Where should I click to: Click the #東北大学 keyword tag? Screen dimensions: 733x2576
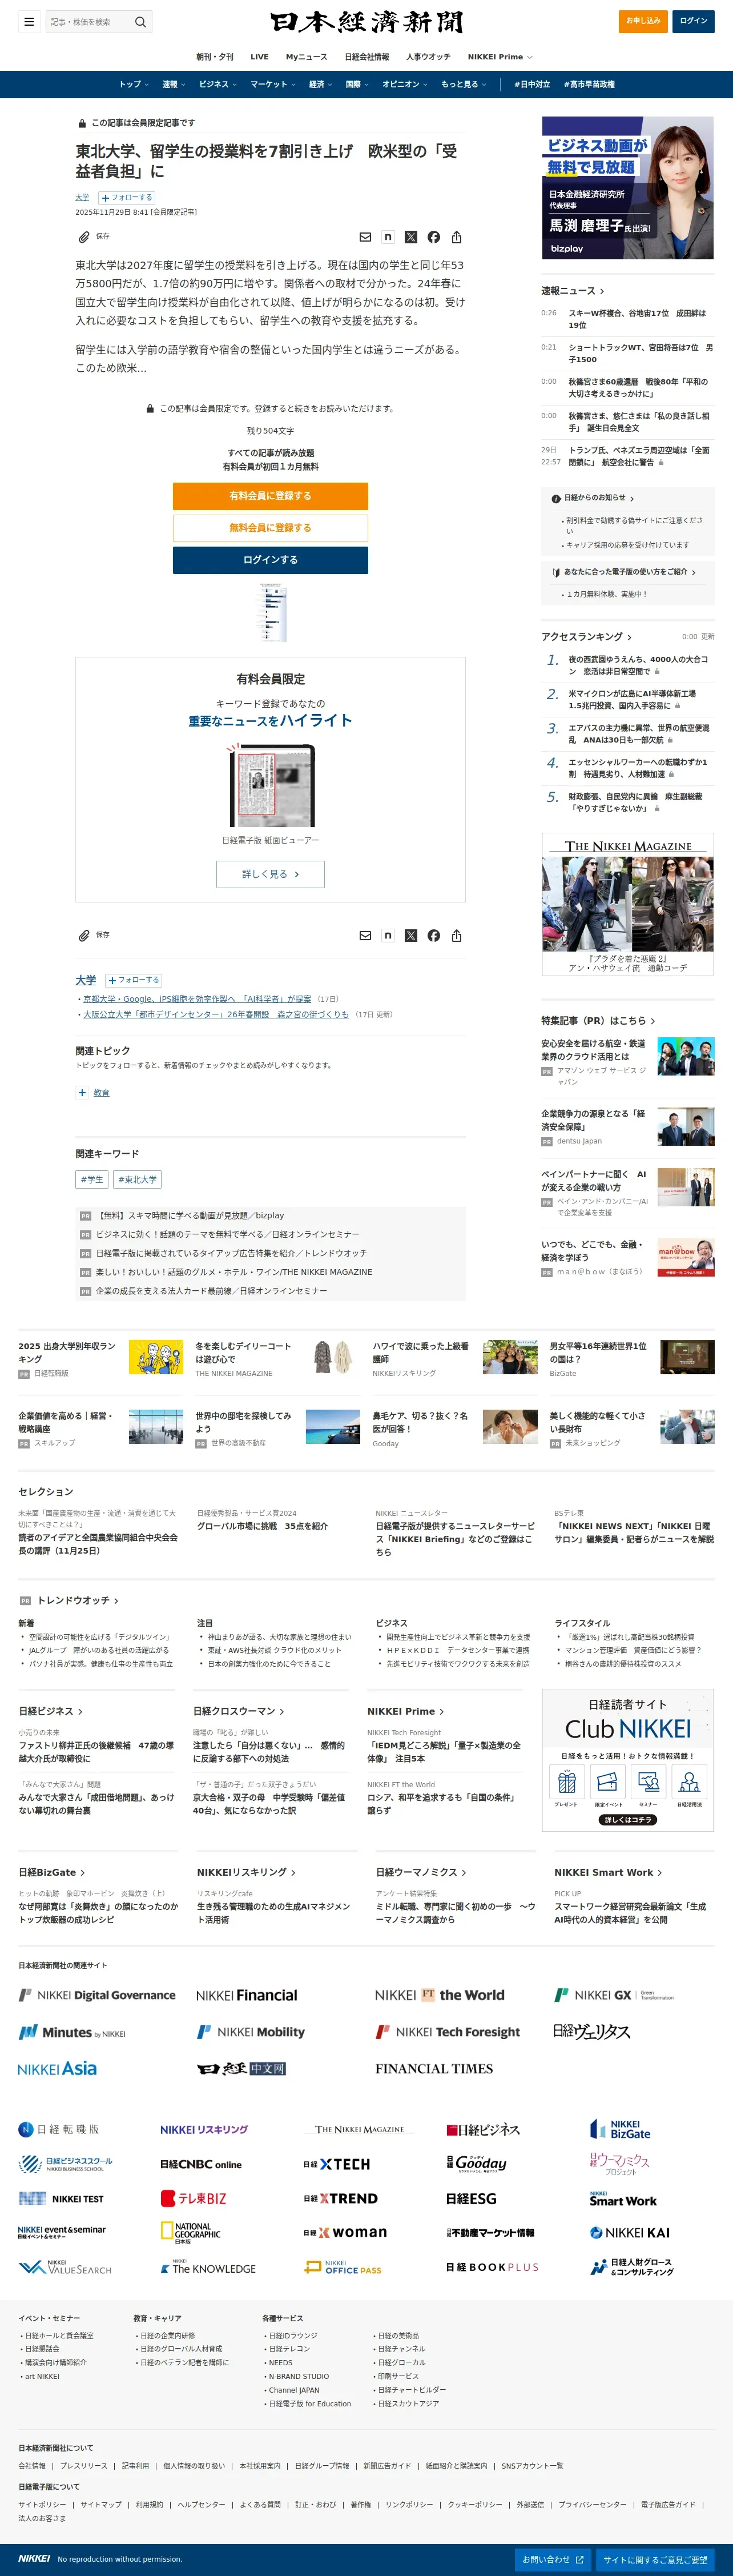click(x=138, y=1180)
